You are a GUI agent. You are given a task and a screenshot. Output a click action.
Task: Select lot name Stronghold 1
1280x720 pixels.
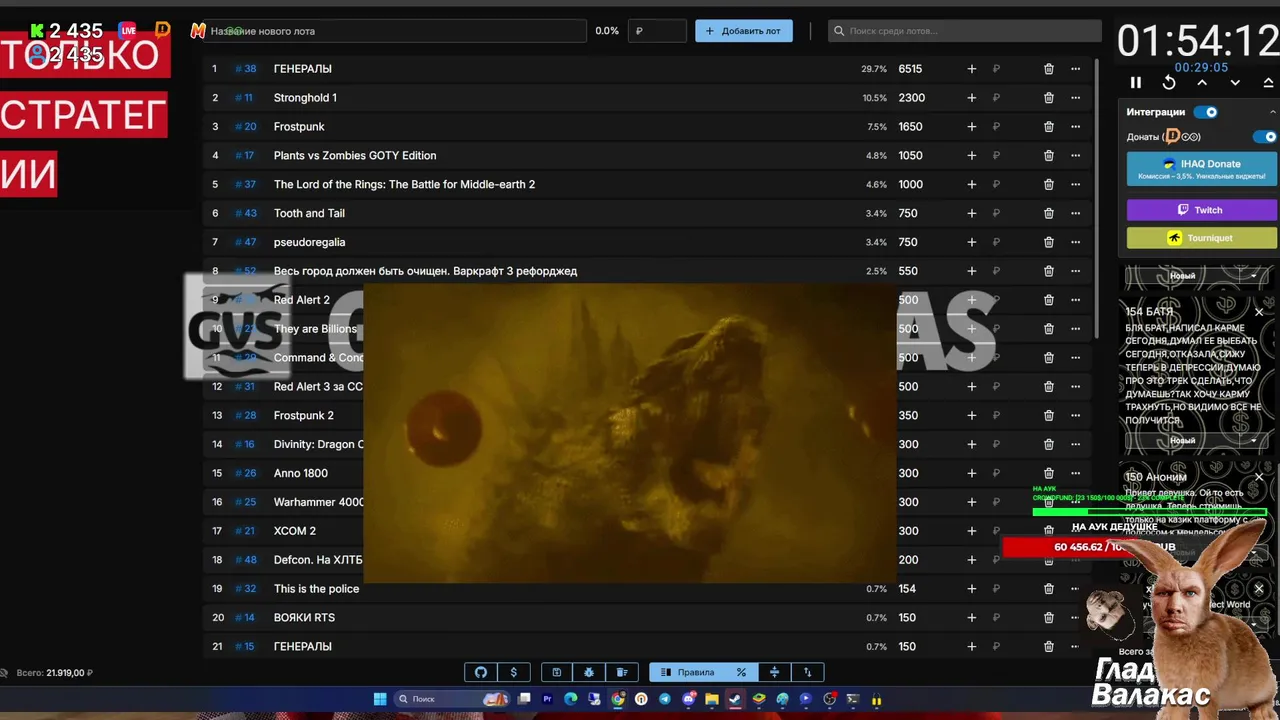coord(305,98)
